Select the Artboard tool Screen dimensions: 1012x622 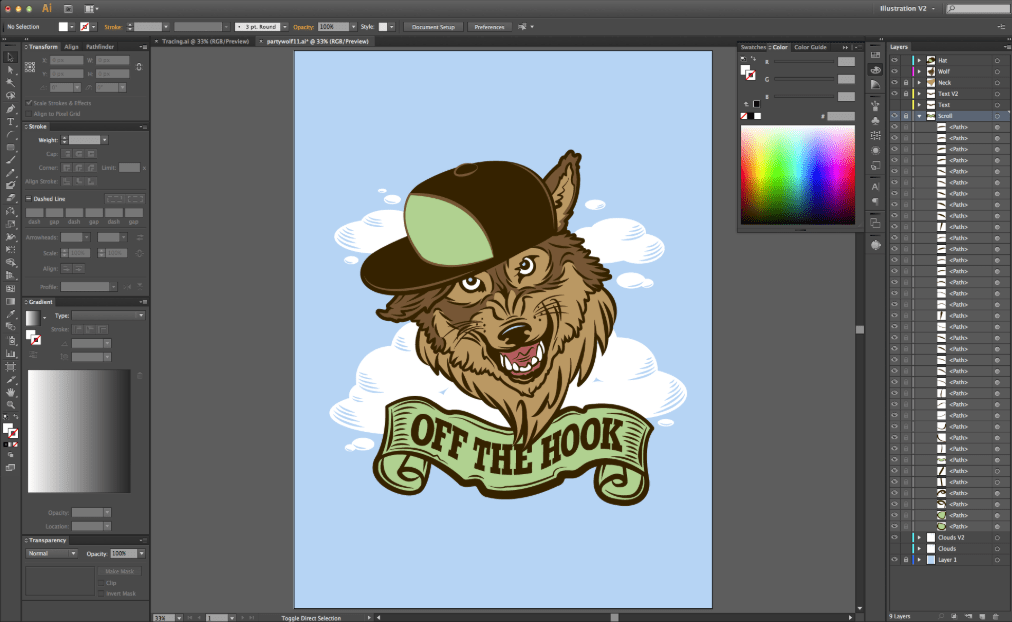pyautogui.click(x=11, y=367)
